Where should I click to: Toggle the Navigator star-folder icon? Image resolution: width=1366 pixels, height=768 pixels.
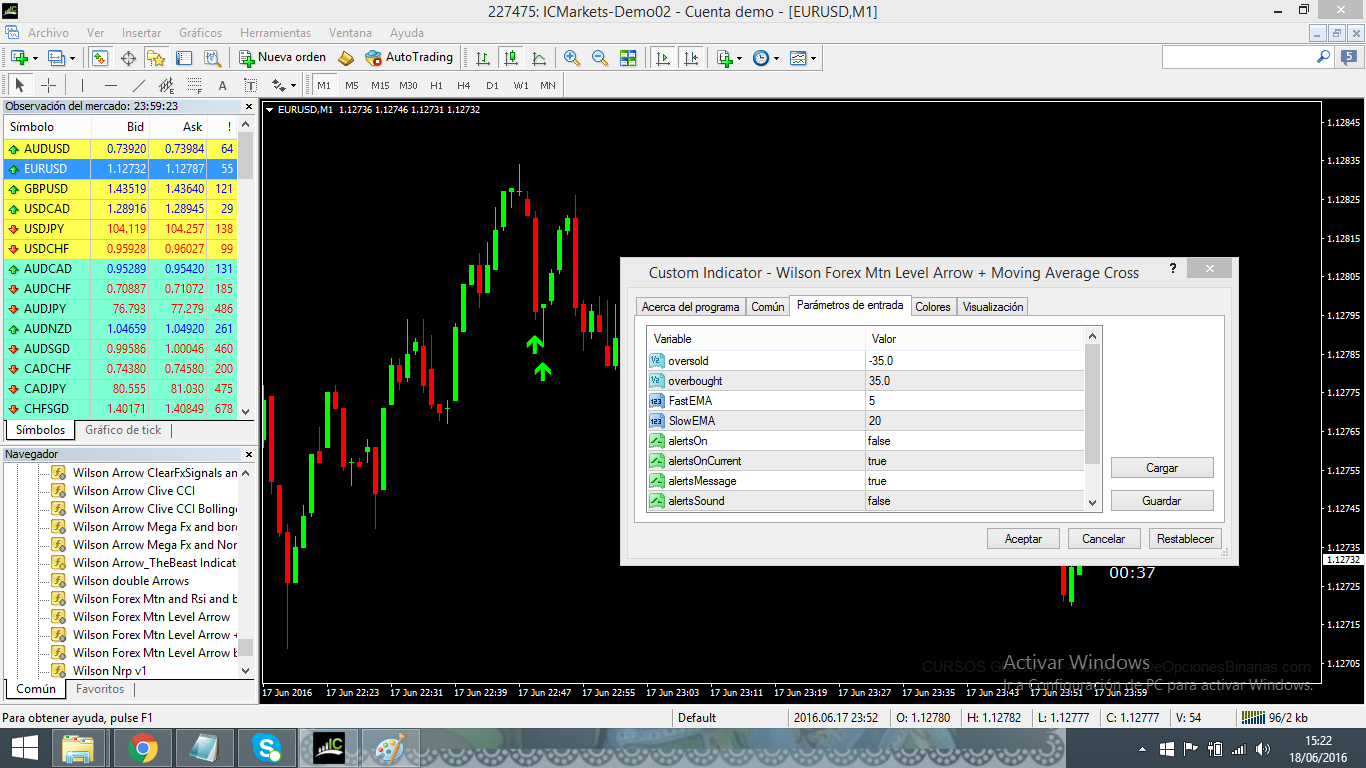click(x=156, y=58)
